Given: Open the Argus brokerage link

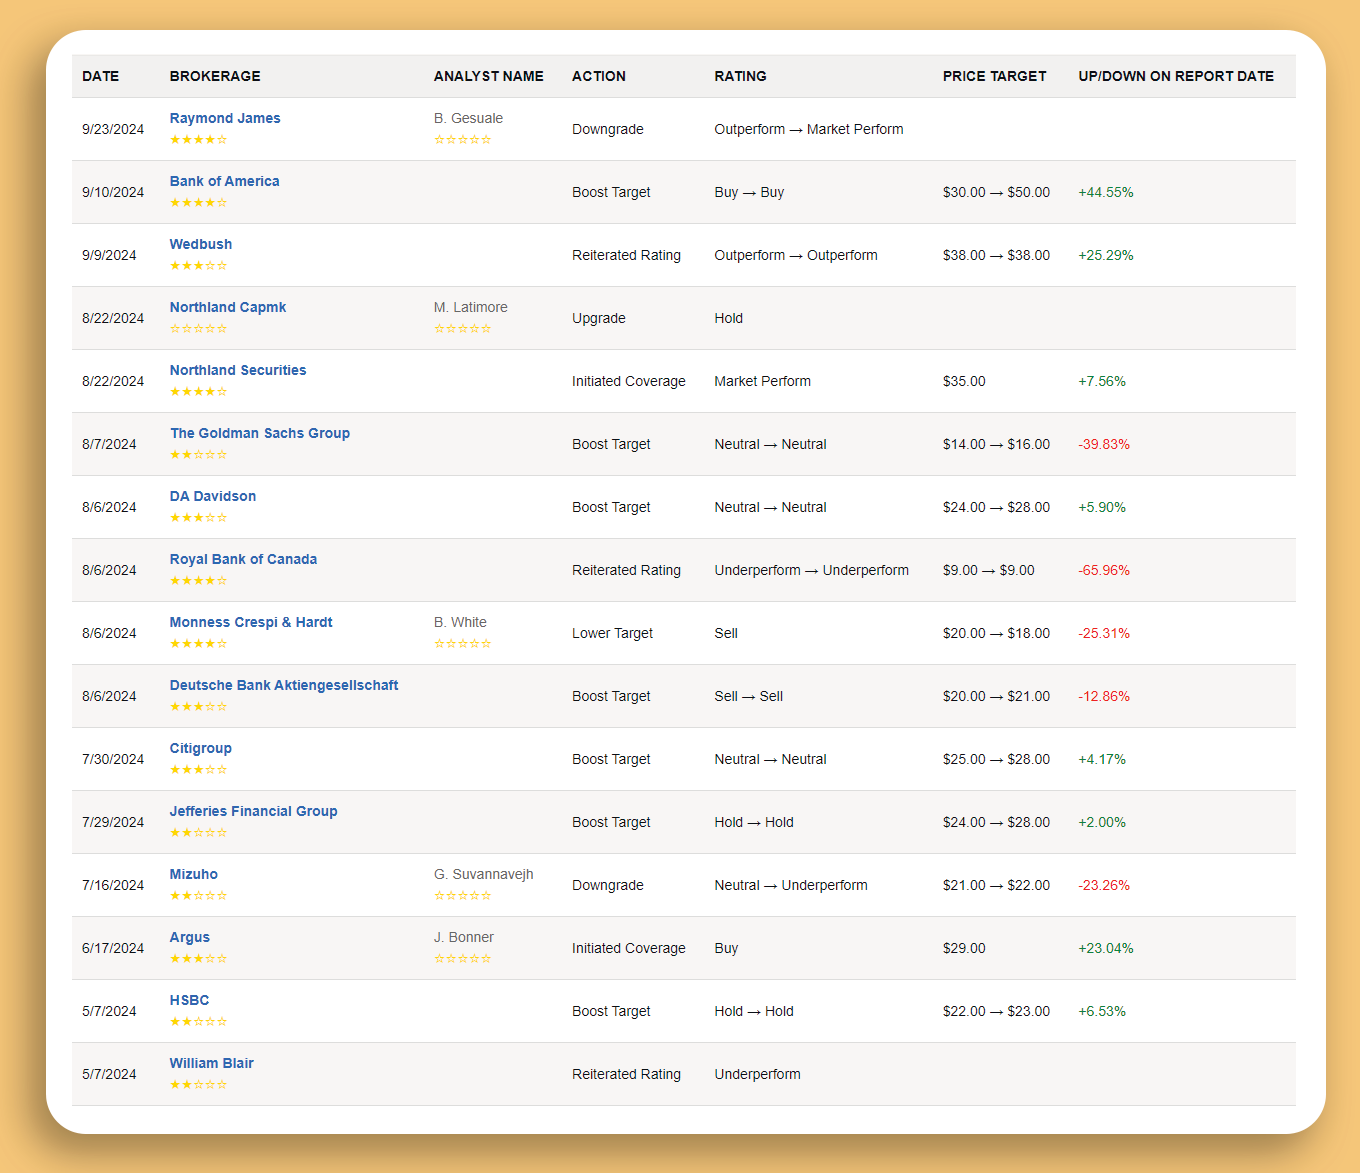Looking at the screenshot, I should 190,937.
